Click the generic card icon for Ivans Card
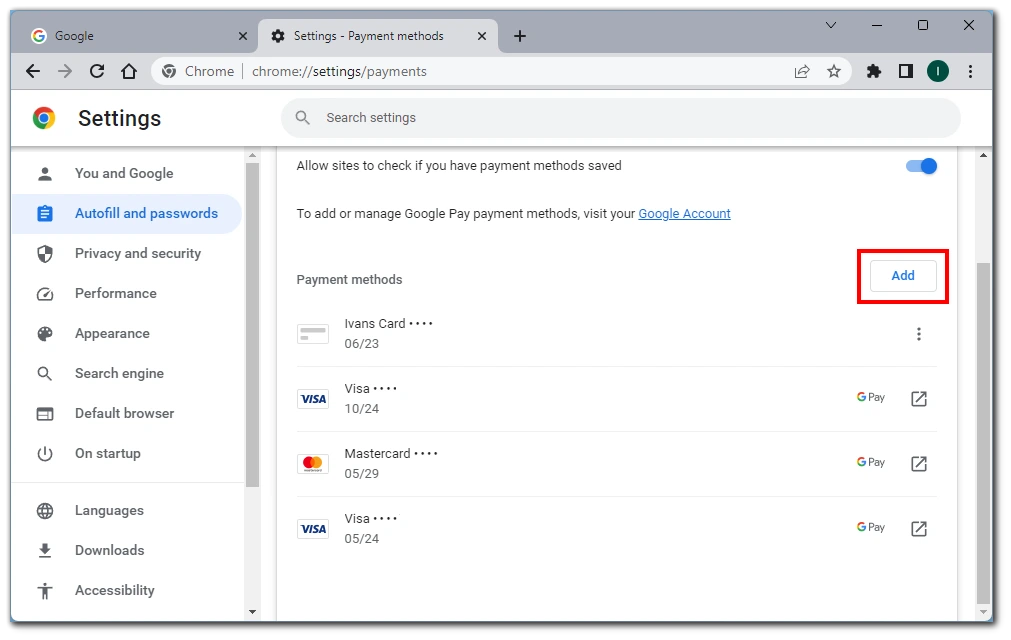Image resolution: width=1011 pixels, height=640 pixels. pos(313,334)
